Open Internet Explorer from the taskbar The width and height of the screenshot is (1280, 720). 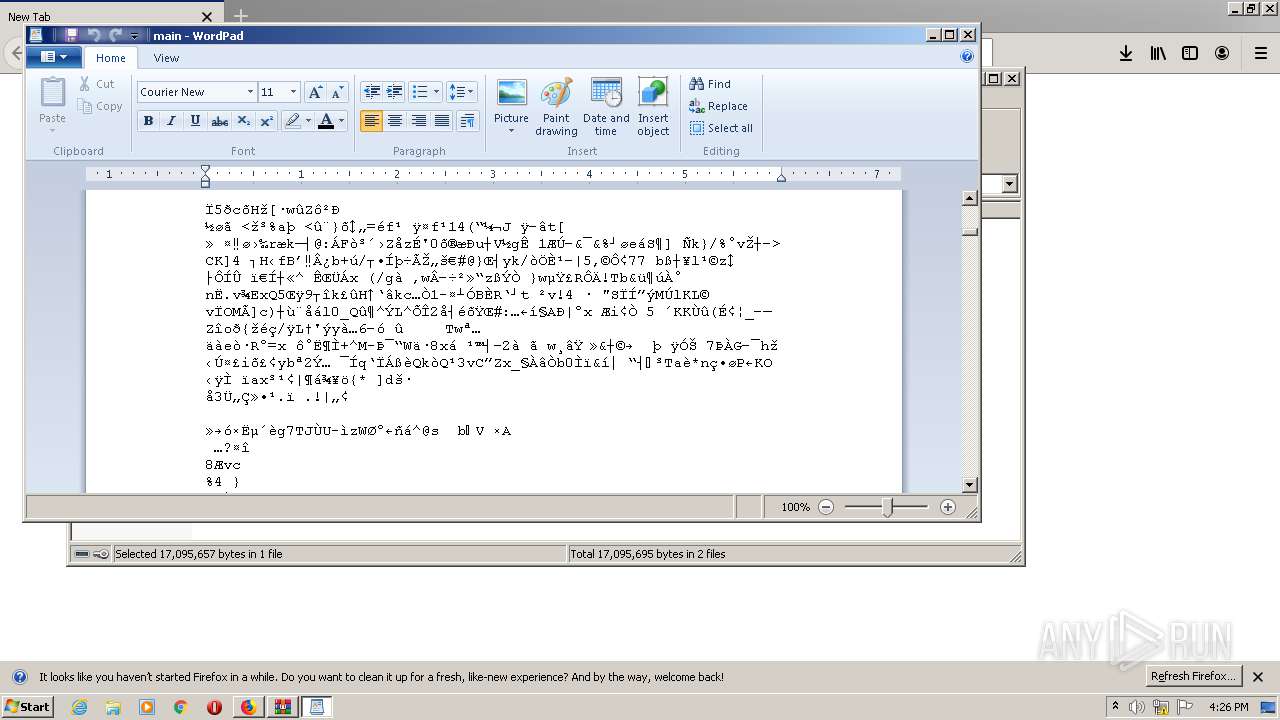(79, 707)
